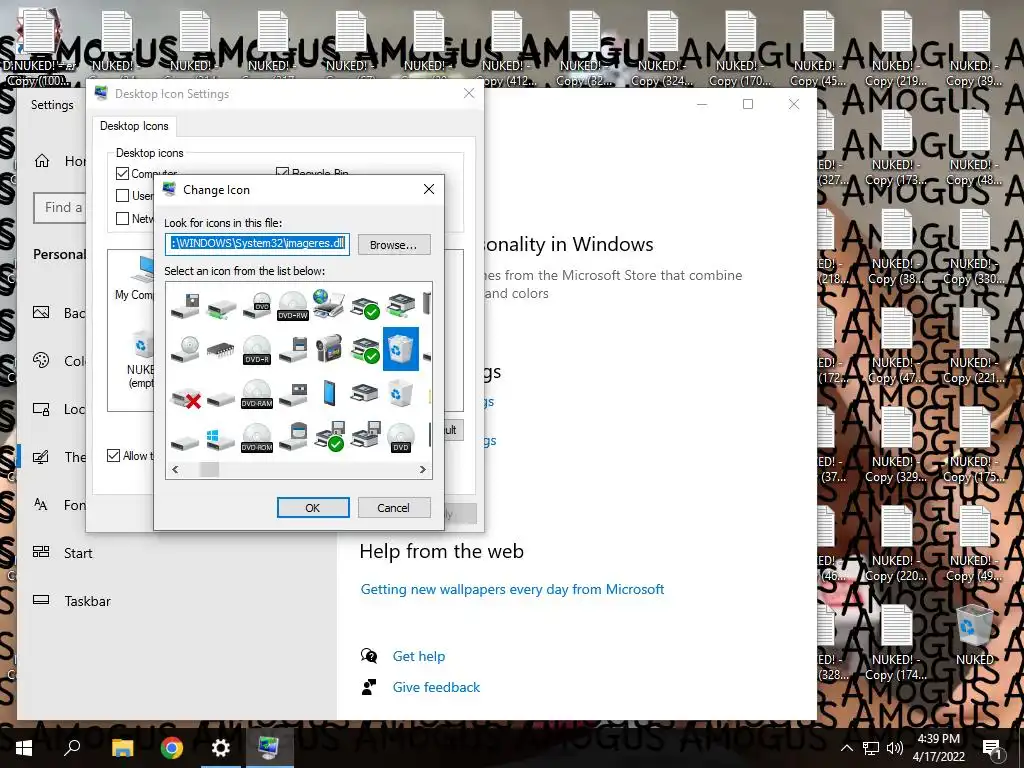Select the Windows logo drive icon
This screenshot has height=768, width=1024.
click(220, 440)
